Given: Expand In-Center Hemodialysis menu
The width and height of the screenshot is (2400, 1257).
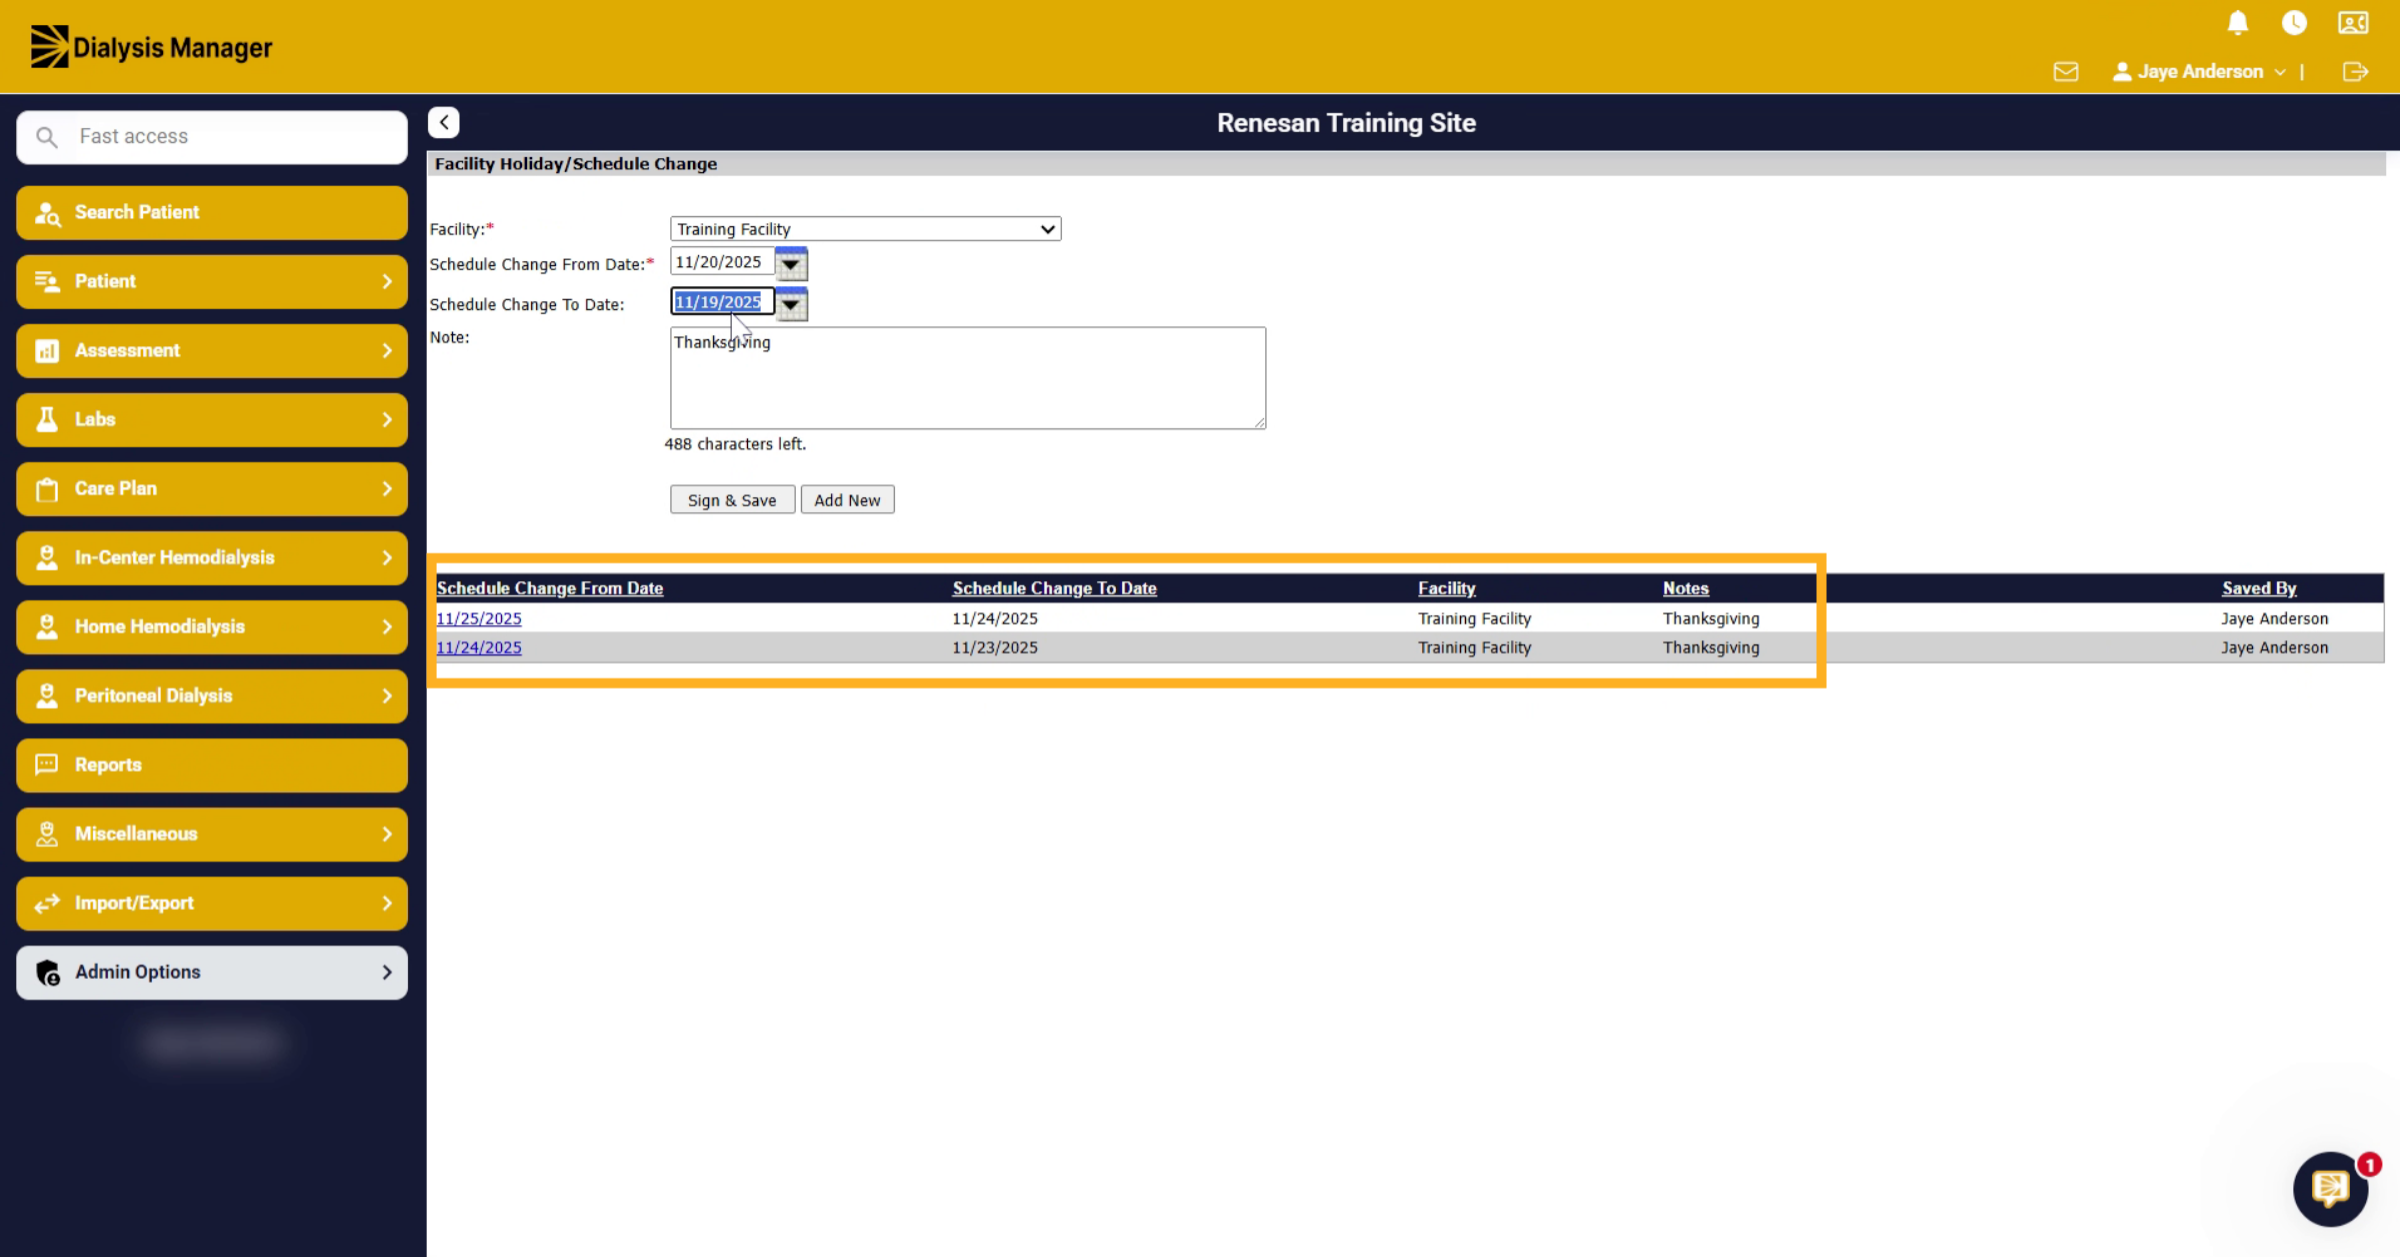Looking at the screenshot, I should click(x=212, y=557).
